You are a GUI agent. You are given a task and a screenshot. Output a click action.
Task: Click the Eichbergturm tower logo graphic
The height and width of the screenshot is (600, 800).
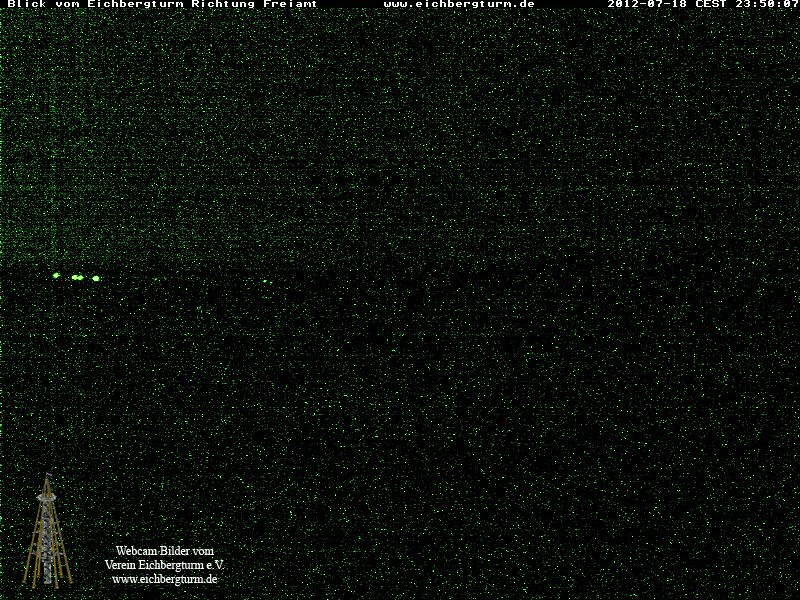tap(47, 531)
